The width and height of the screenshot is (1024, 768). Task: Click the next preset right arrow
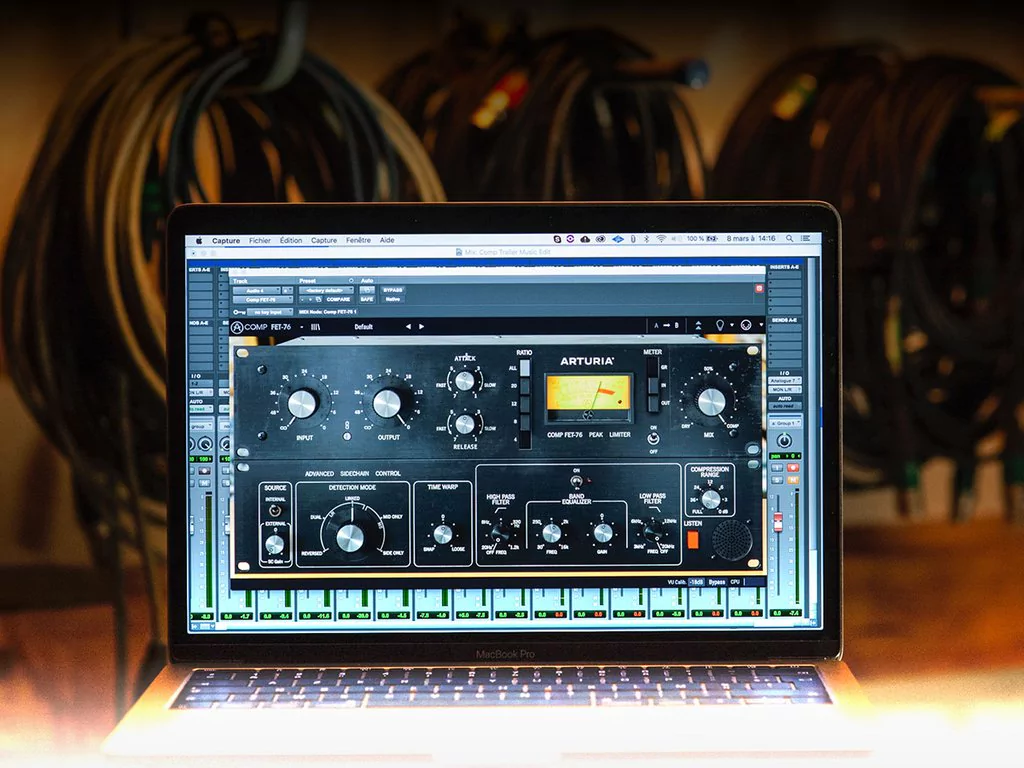pyautogui.click(x=421, y=326)
